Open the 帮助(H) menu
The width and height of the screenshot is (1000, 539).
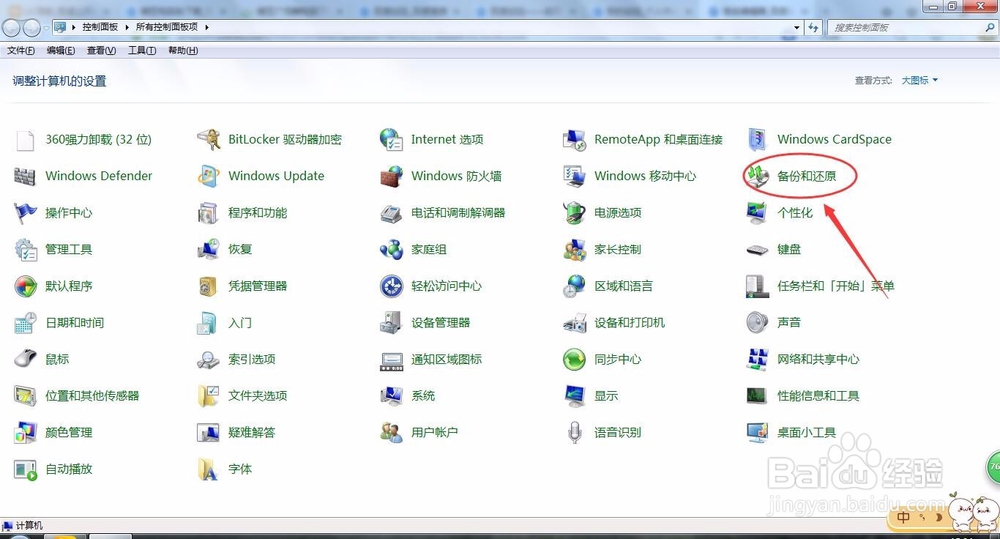point(183,50)
